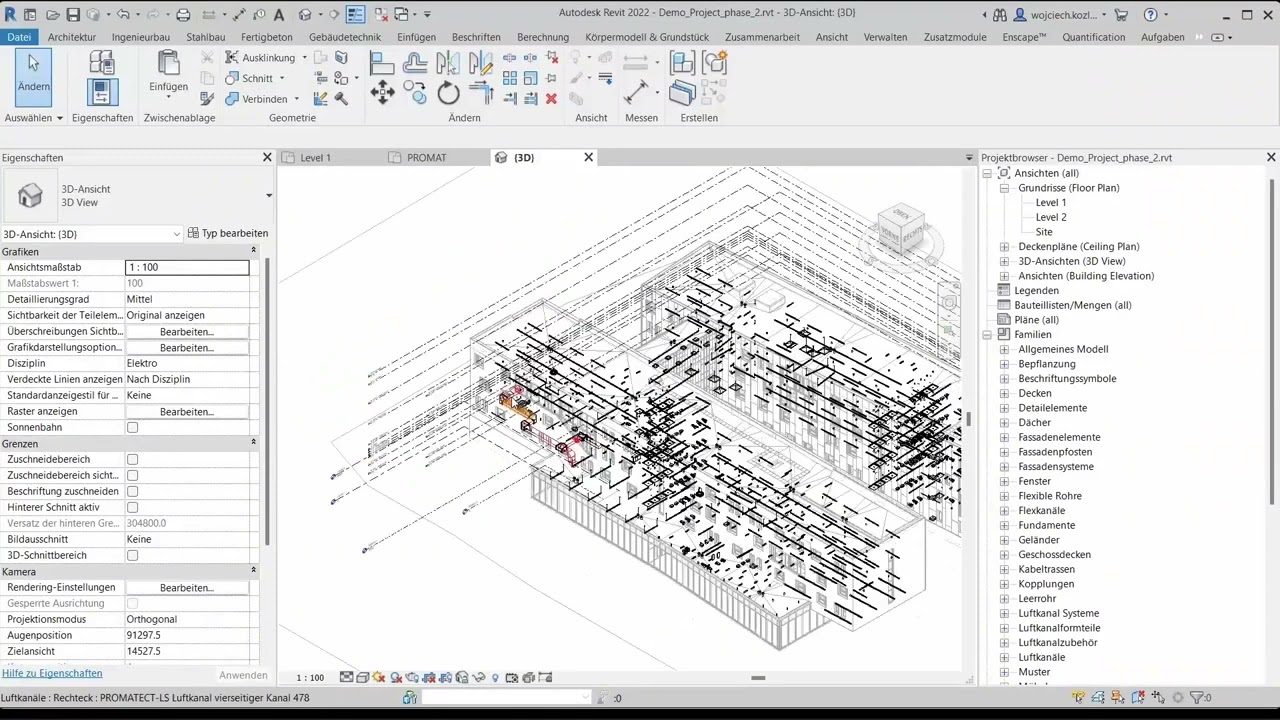
Task: Enable the 3D-Schnittbereich checkbox
Action: 132,555
